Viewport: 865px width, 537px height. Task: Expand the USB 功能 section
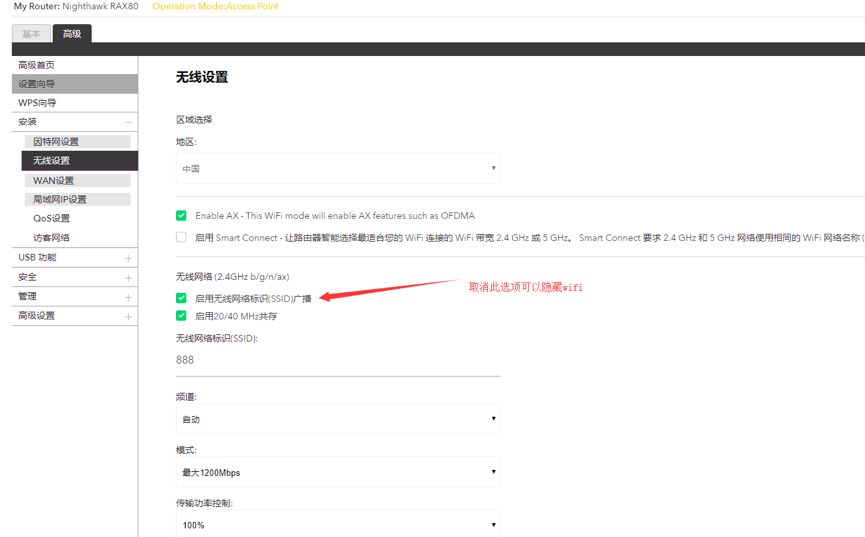[x=74, y=258]
